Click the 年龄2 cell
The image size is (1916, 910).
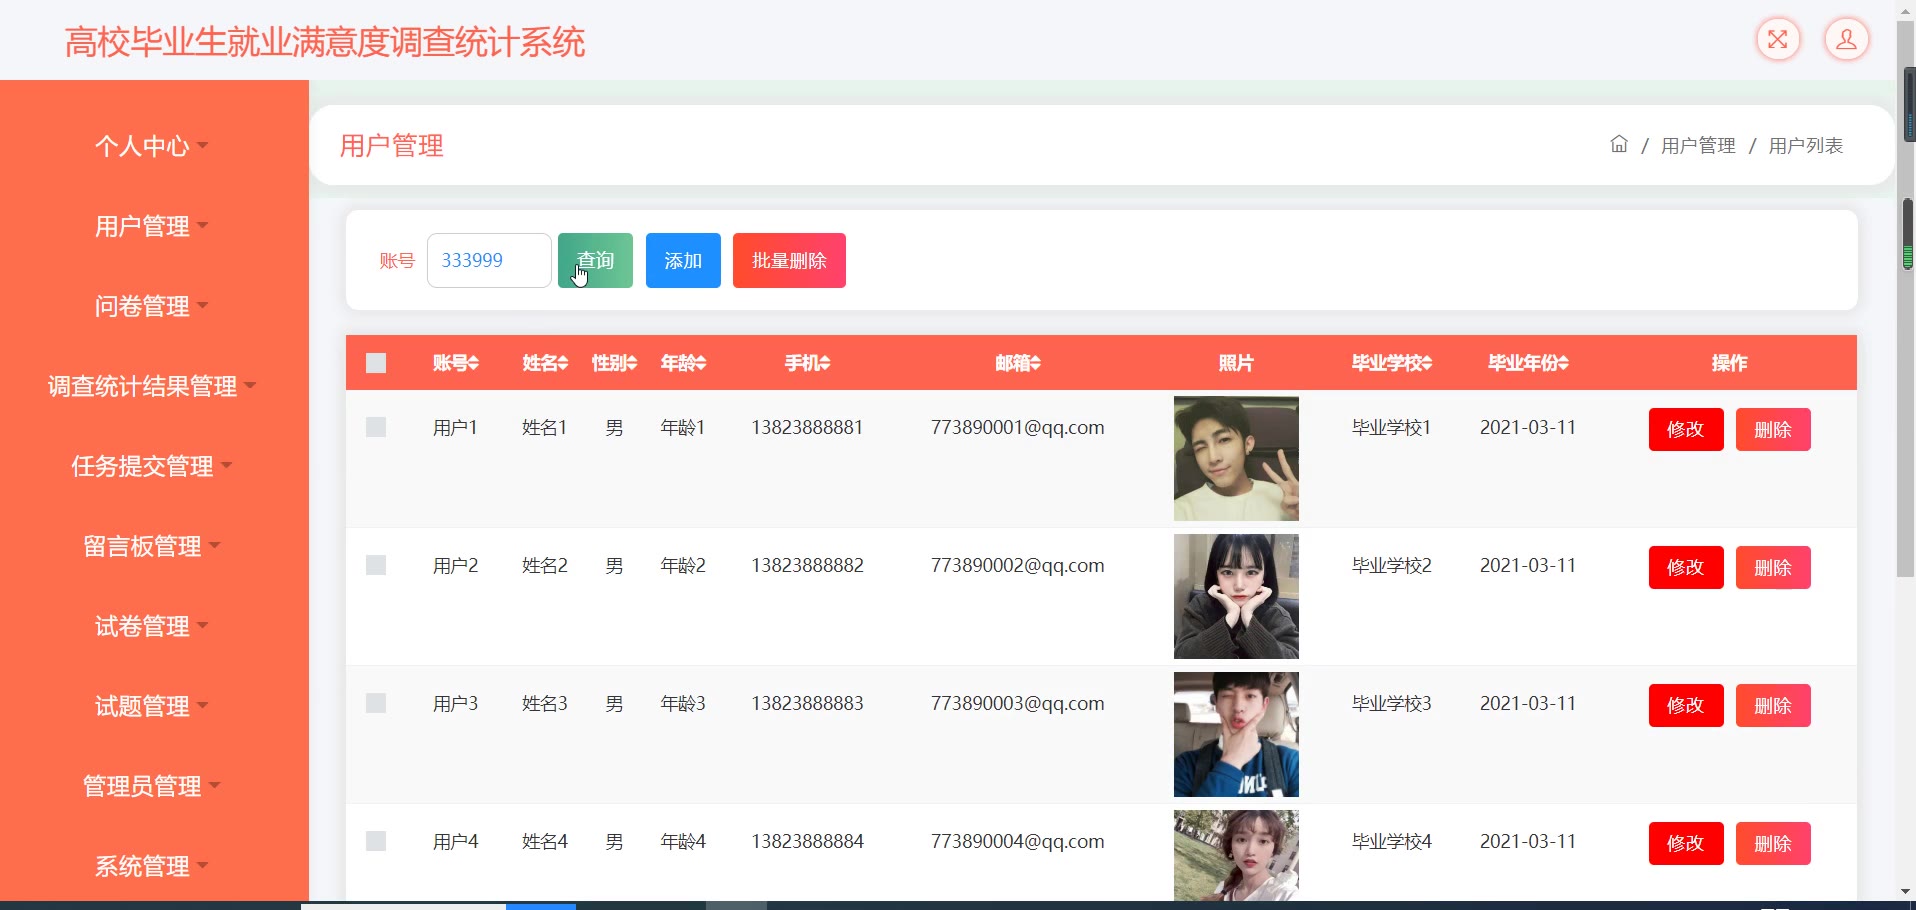(683, 565)
